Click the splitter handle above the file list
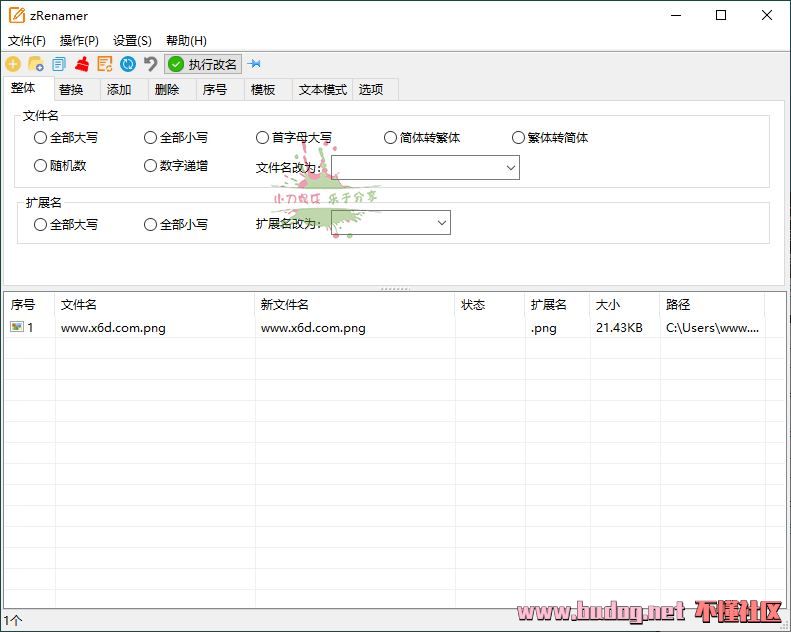Viewport: 791px width, 632px height. coord(395,288)
